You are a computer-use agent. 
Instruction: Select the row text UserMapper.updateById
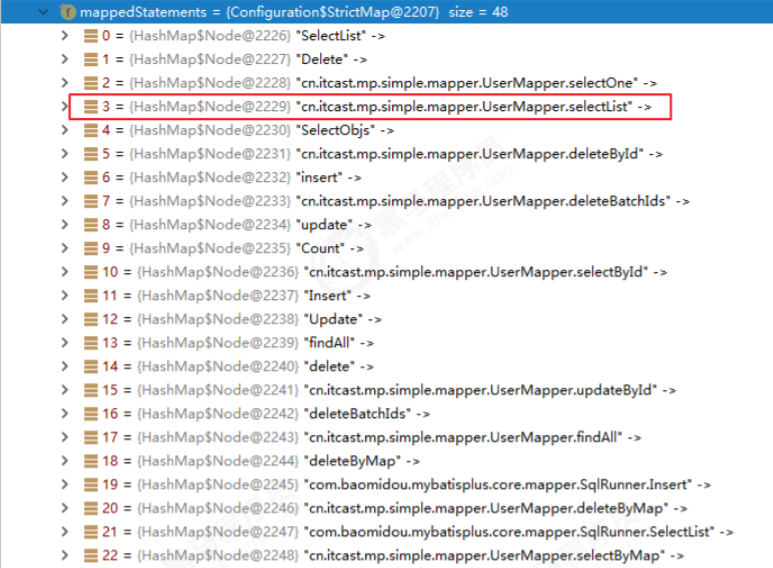coord(389,390)
